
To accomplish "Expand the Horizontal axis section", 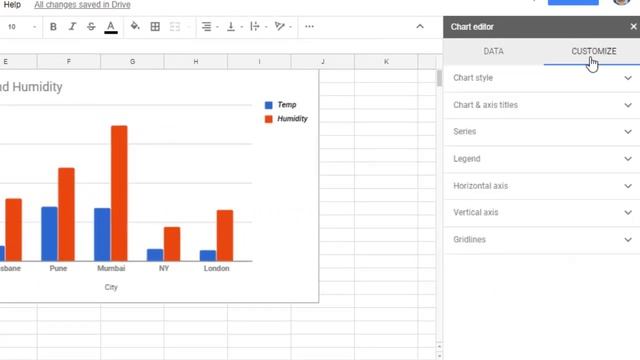I will (542, 186).
